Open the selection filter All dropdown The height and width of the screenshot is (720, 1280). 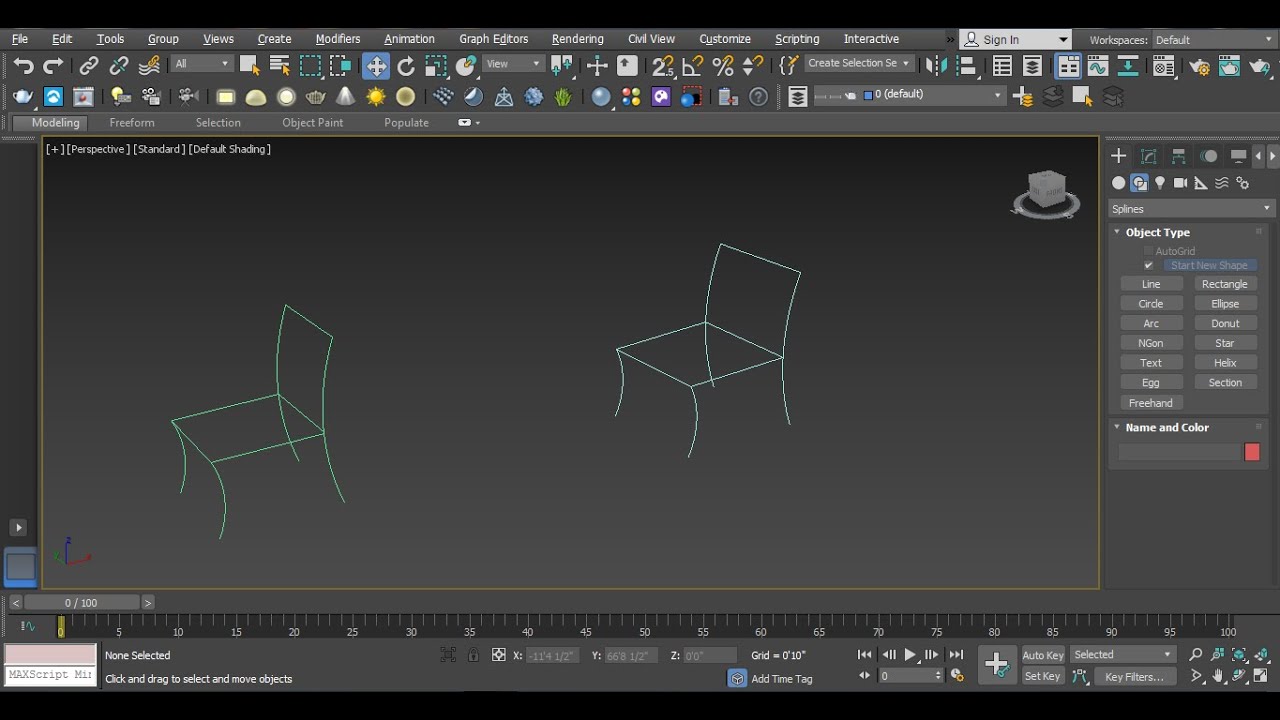click(201, 63)
